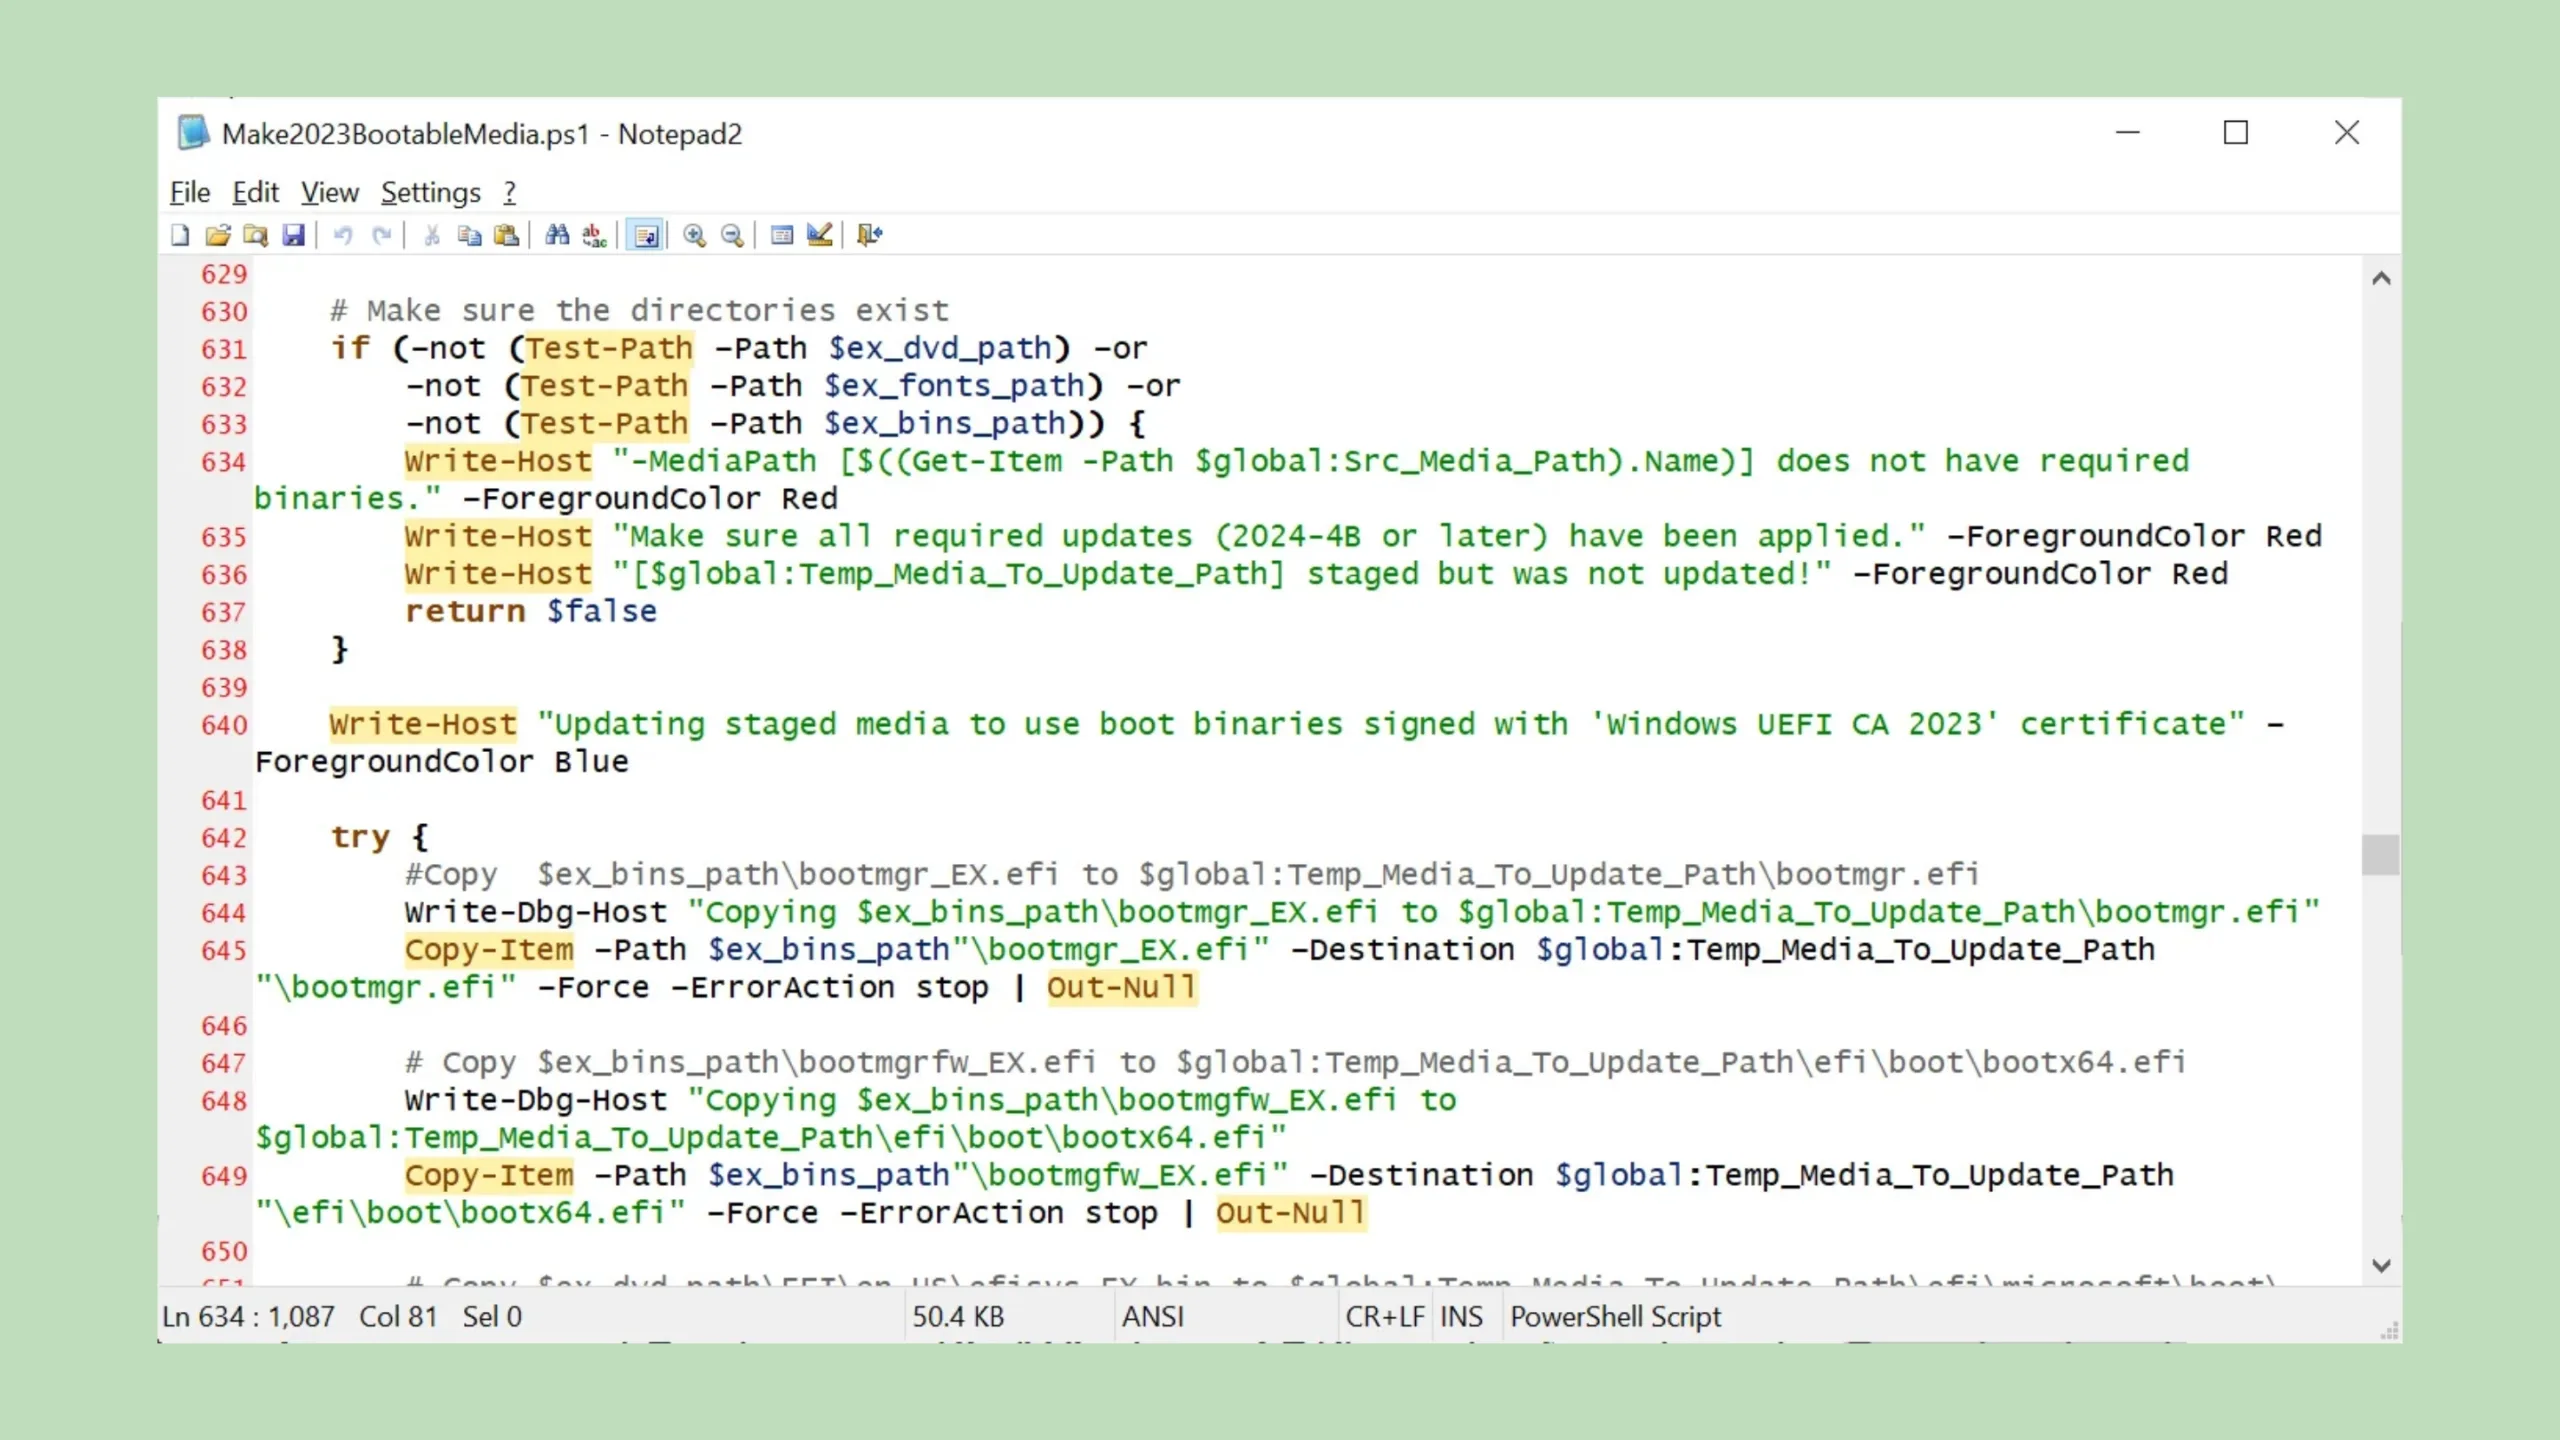Viewport: 2560px width, 1440px height.
Task: Click line number 634 in the margin
Action: click(x=224, y=462)
